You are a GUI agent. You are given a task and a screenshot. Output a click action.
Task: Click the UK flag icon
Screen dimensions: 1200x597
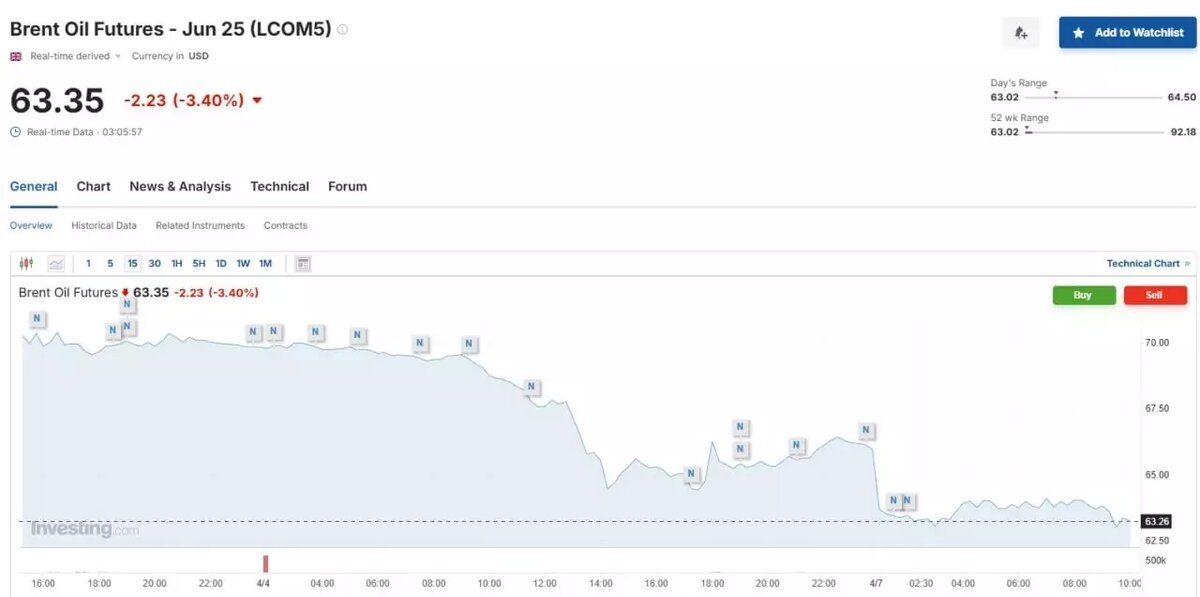tap(16, 57)
